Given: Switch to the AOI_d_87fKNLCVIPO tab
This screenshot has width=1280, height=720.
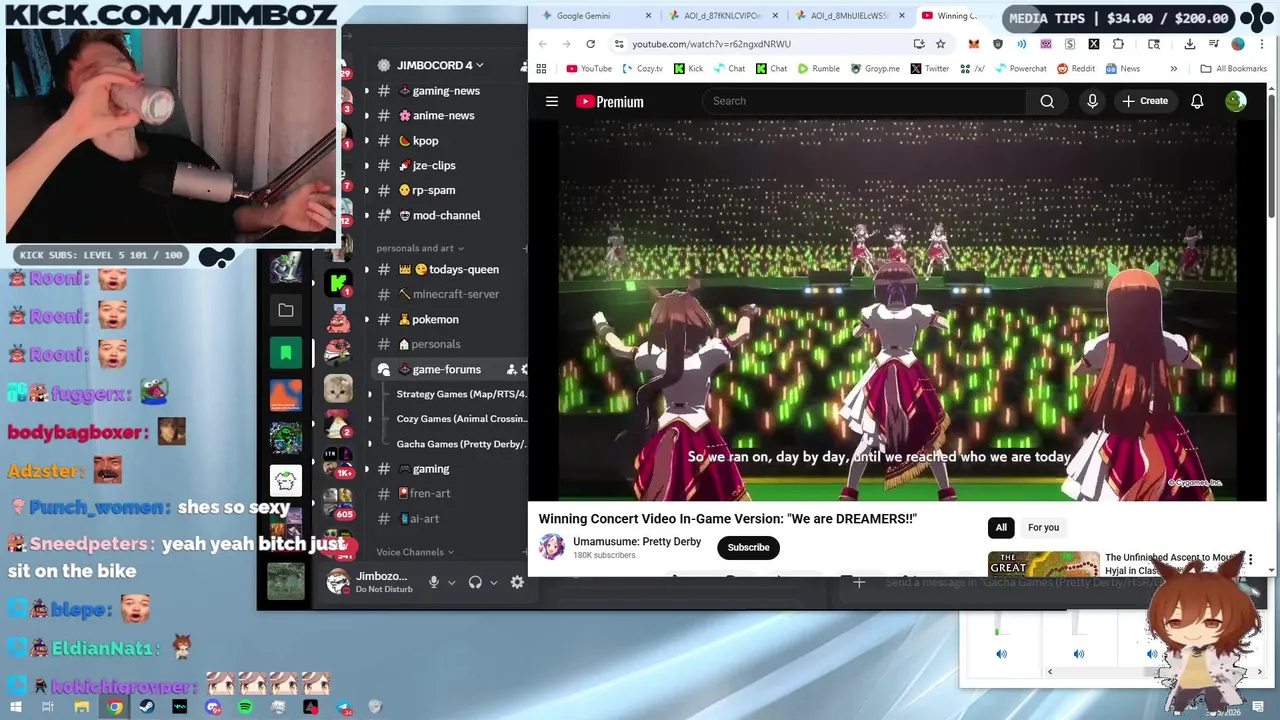Looking at the screenshot, I should pos(723,16).
